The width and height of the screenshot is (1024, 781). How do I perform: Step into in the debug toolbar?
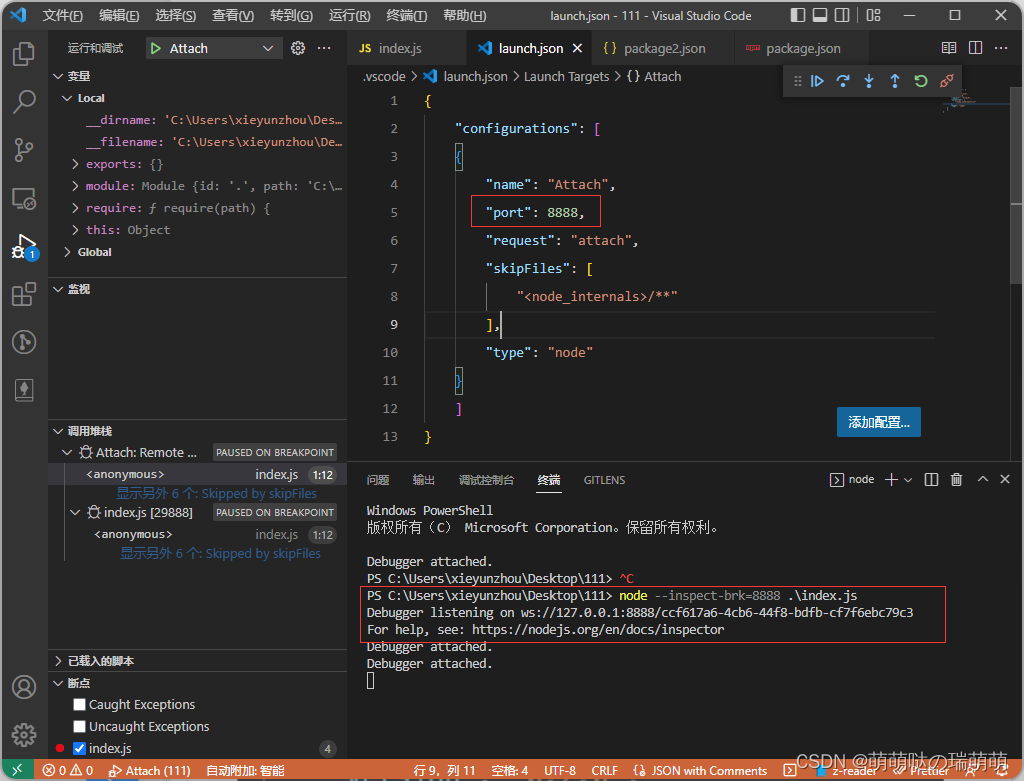(869, 81)
